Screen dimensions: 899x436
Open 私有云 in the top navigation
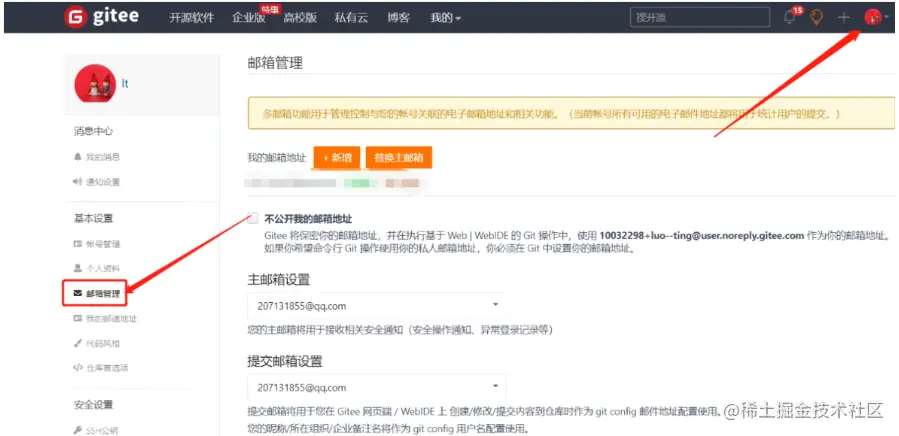[x=351, y=18]
